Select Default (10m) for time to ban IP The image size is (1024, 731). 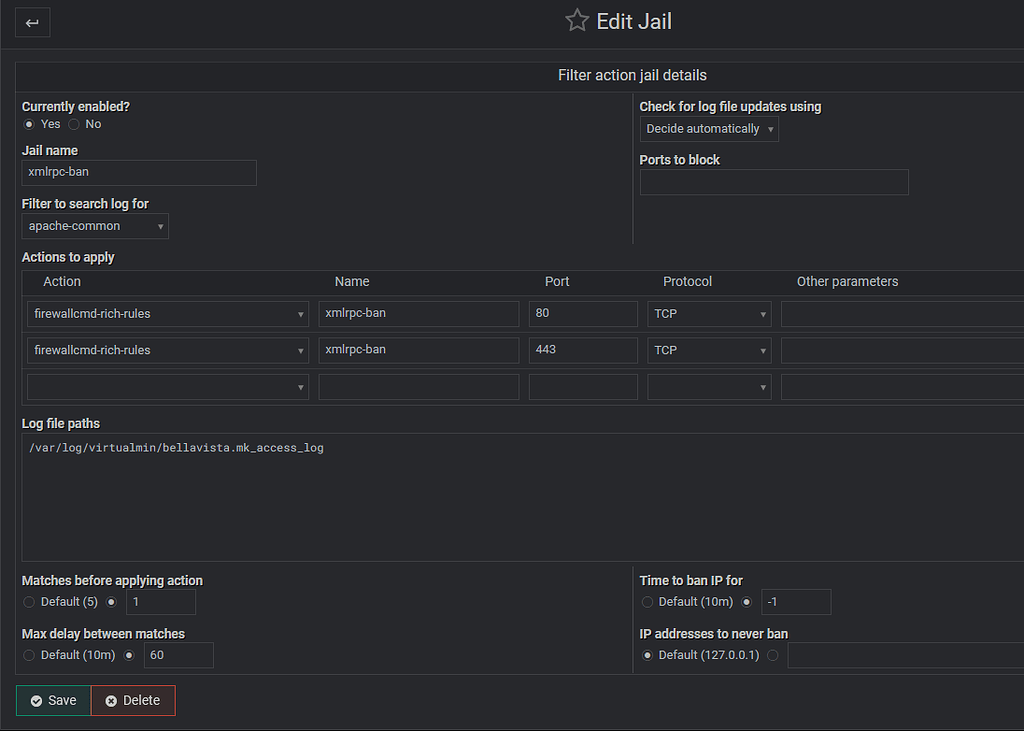647,602
